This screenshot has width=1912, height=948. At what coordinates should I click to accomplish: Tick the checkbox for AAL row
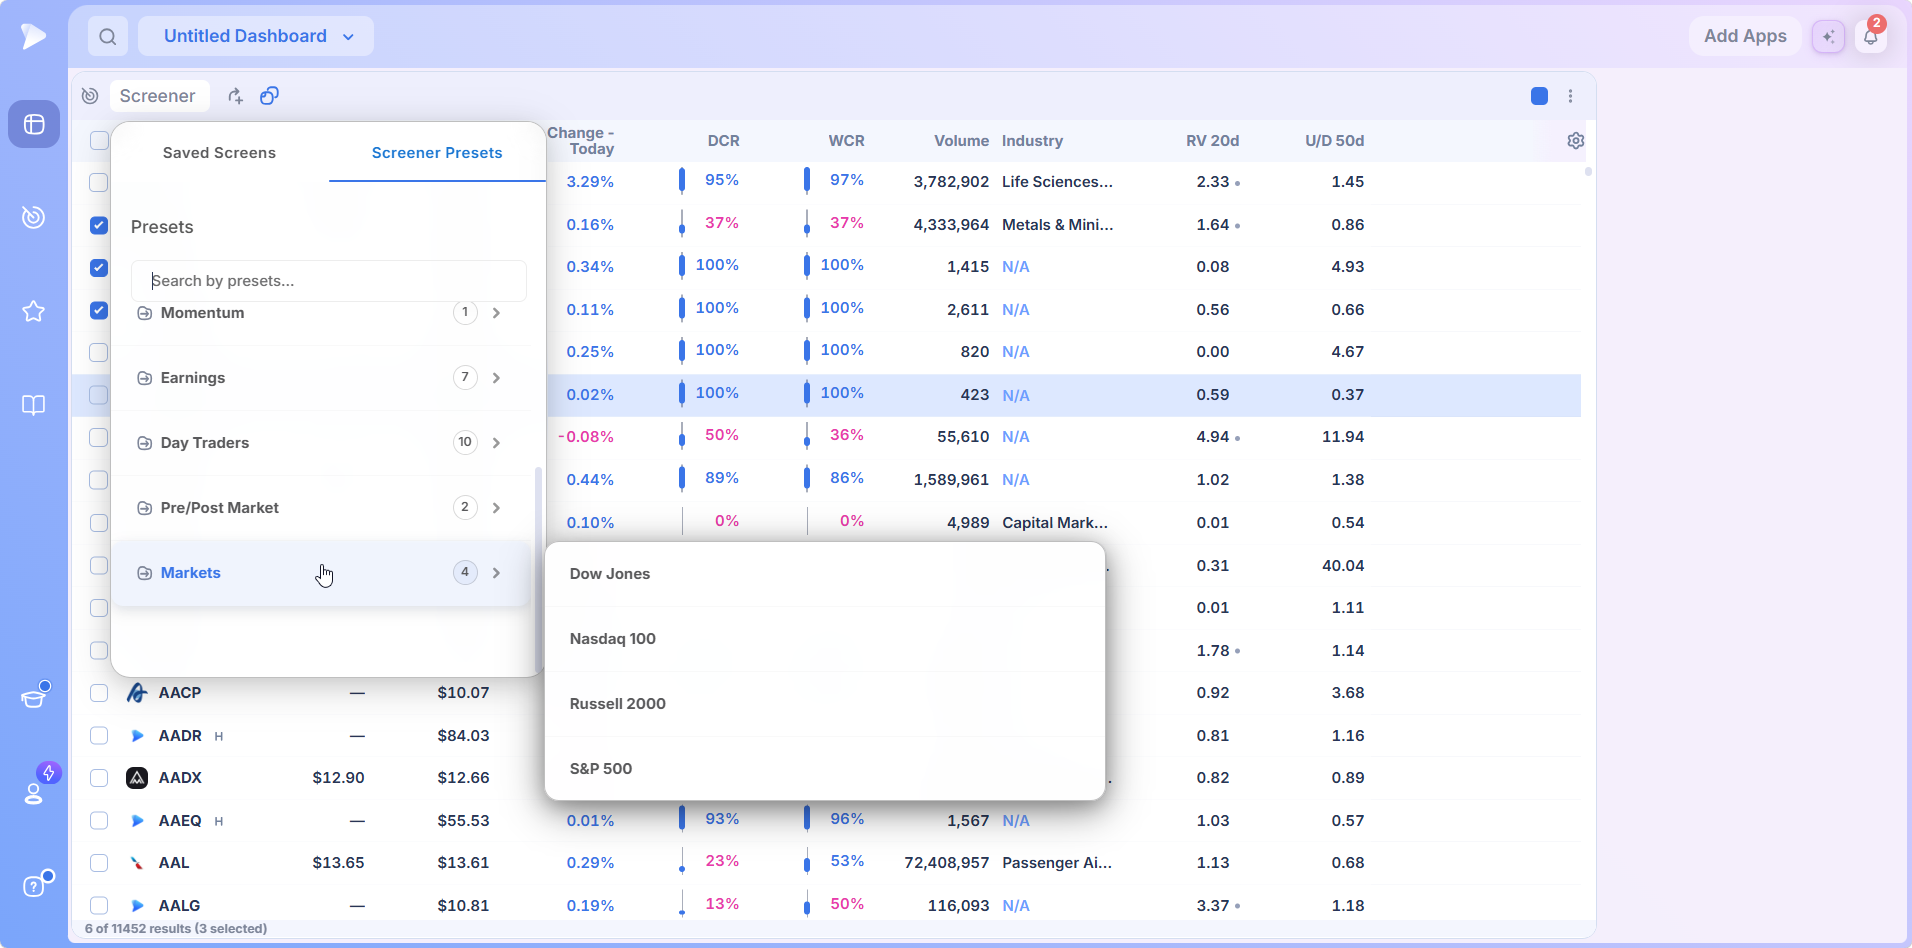[99, 863]
